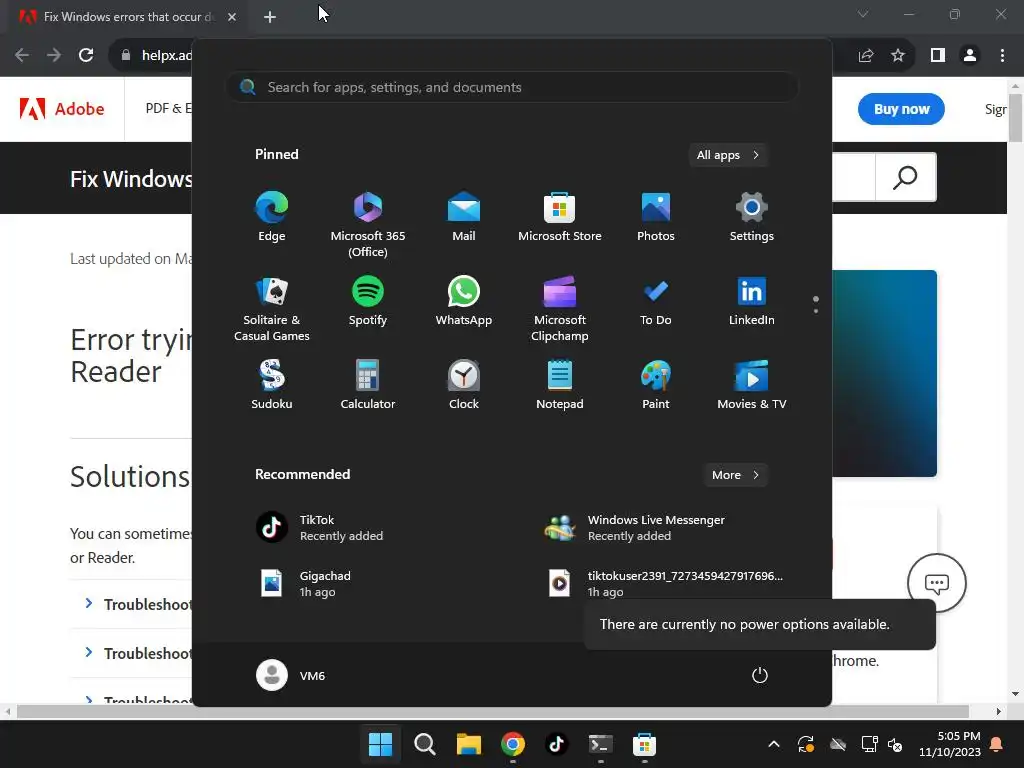Launch the LinkedIn app
1024x768 pixels.
point(752,301)
